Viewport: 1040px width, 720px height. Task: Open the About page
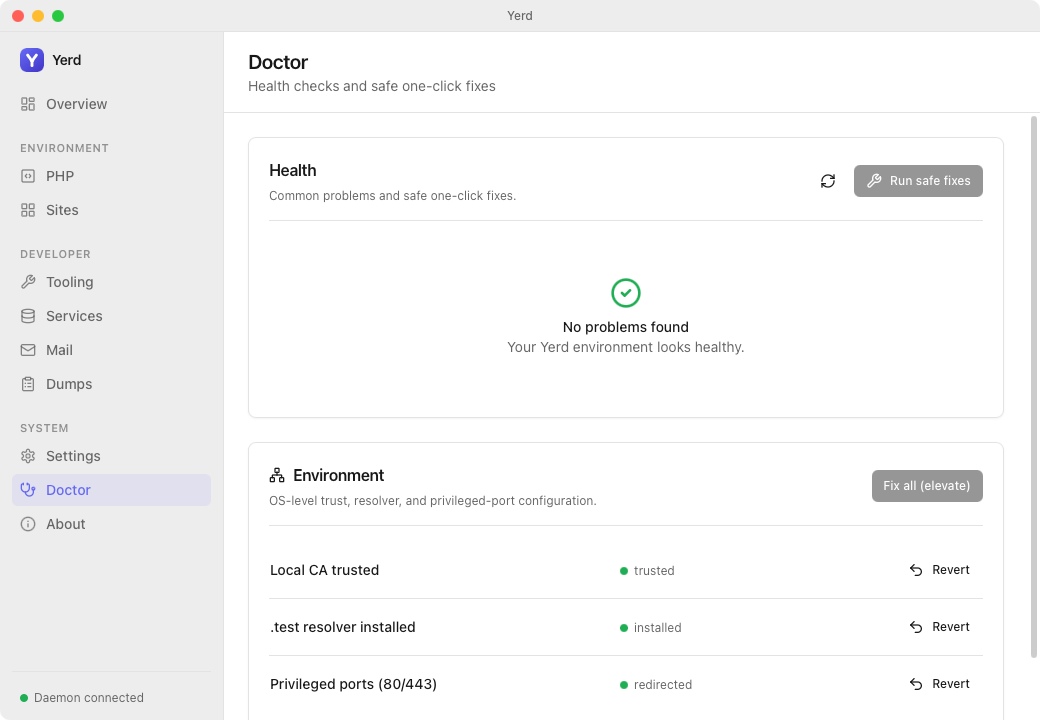tap(111, 524)
